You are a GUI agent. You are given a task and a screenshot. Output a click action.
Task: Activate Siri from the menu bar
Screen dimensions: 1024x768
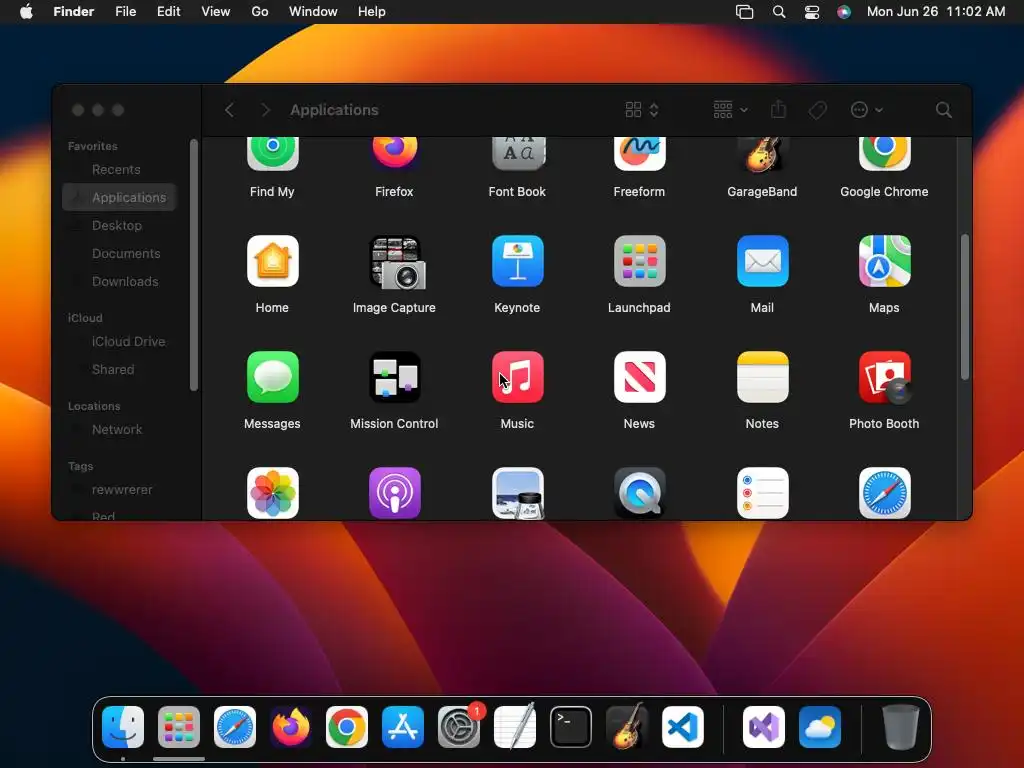click(x=844, y=12)
